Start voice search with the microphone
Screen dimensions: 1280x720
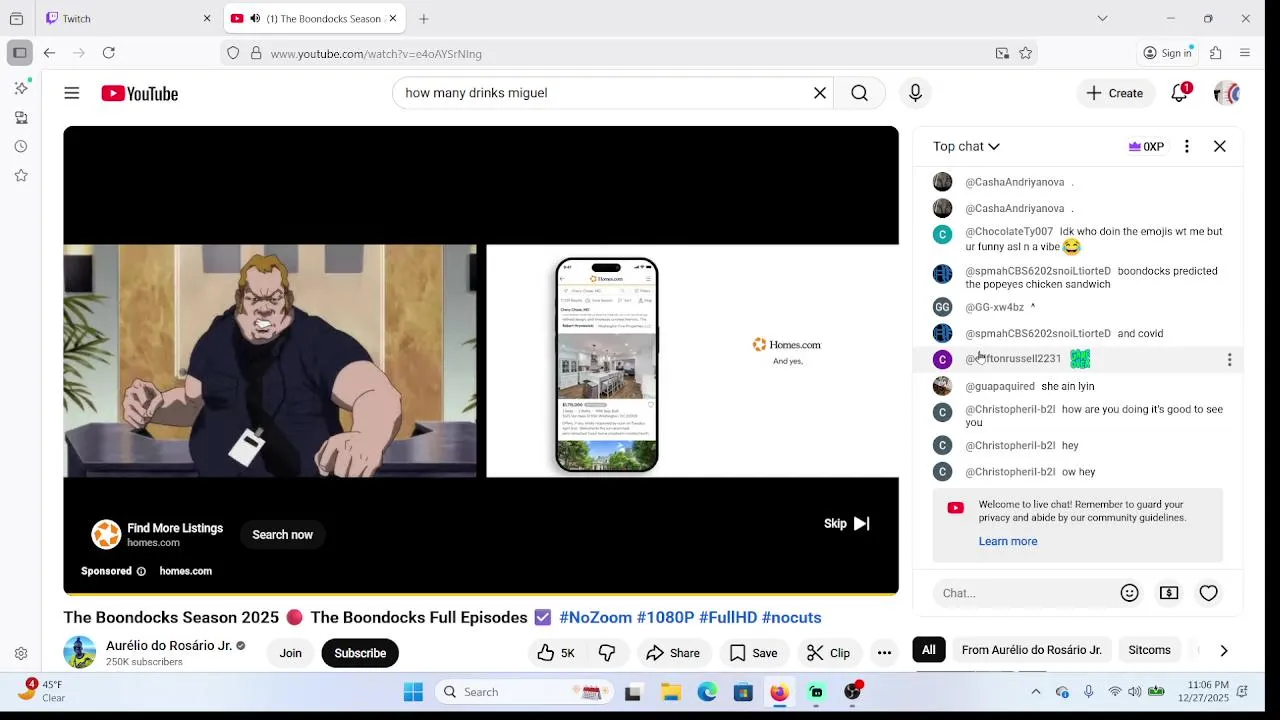pos(915,93)
